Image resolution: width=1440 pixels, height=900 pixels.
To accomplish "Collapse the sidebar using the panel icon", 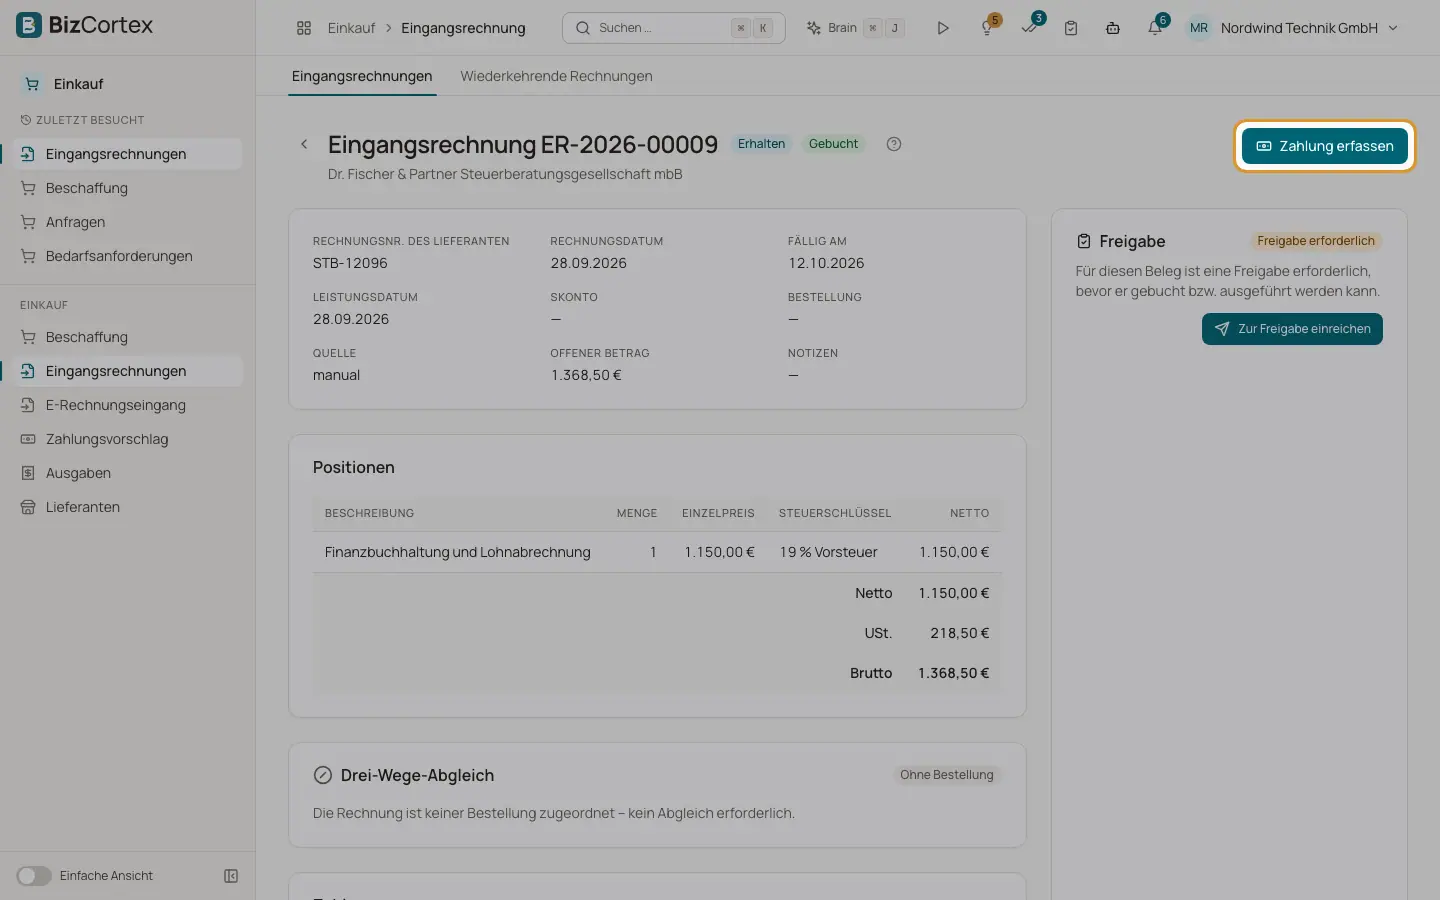I will pos(231,876).
